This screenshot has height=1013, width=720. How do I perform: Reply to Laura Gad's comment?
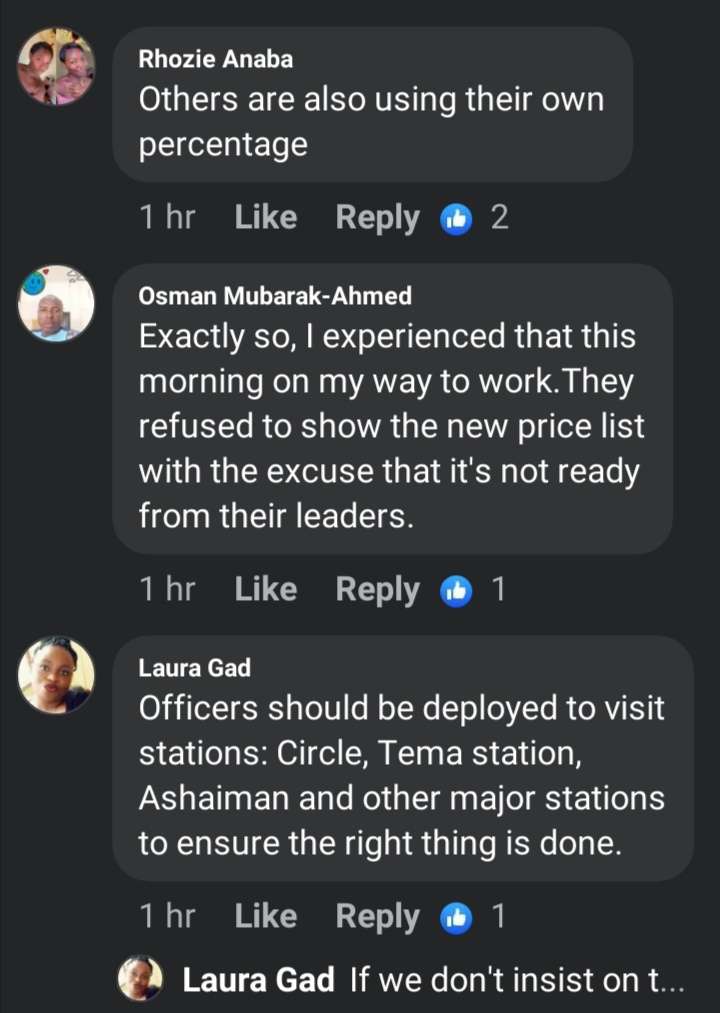(377, 916)
